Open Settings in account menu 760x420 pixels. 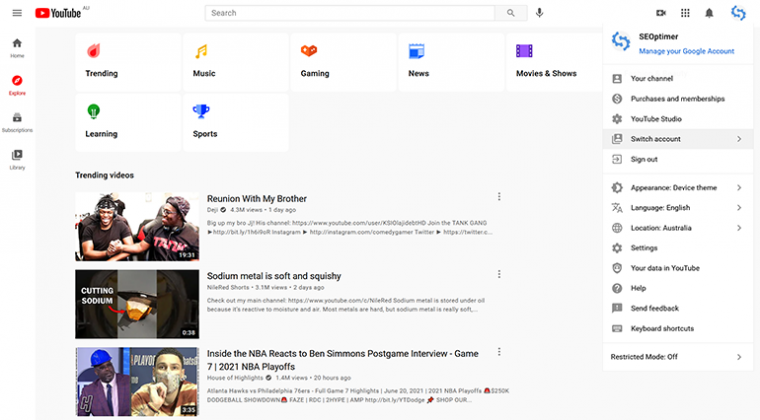pos(678,248)
